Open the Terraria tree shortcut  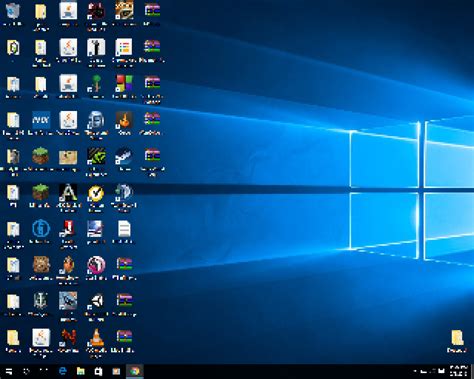pyautogui.click(x=96, y=83)
